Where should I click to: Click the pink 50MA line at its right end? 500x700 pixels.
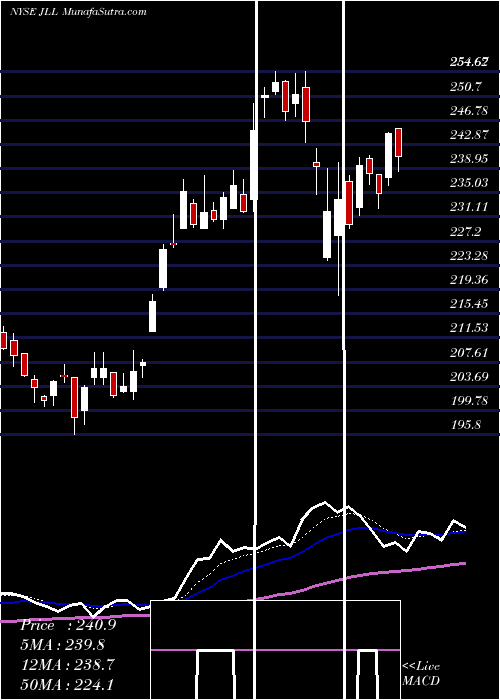(x=464, y=563)
